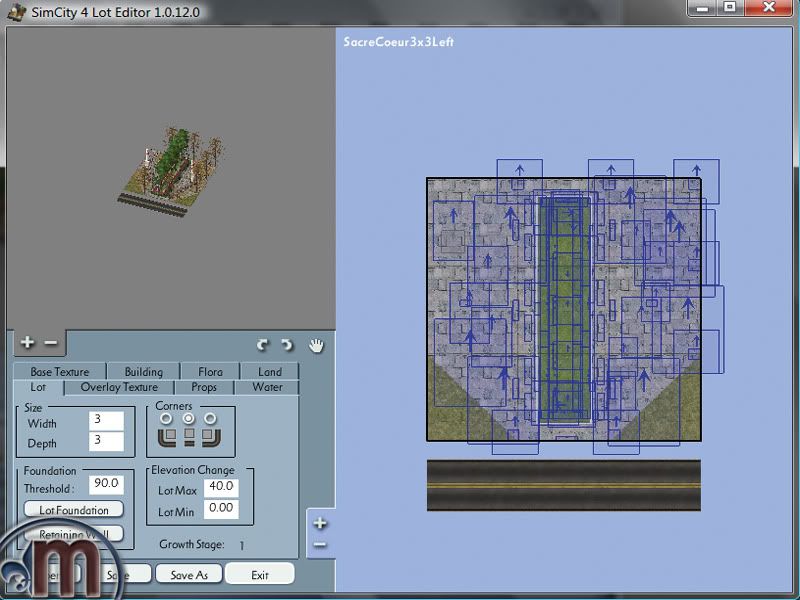Image resolution: width=800 pixels, height=600 pixels.
Task: Click the Lot Foundation button
Action: pyautogui.click(x=74, y=510)
